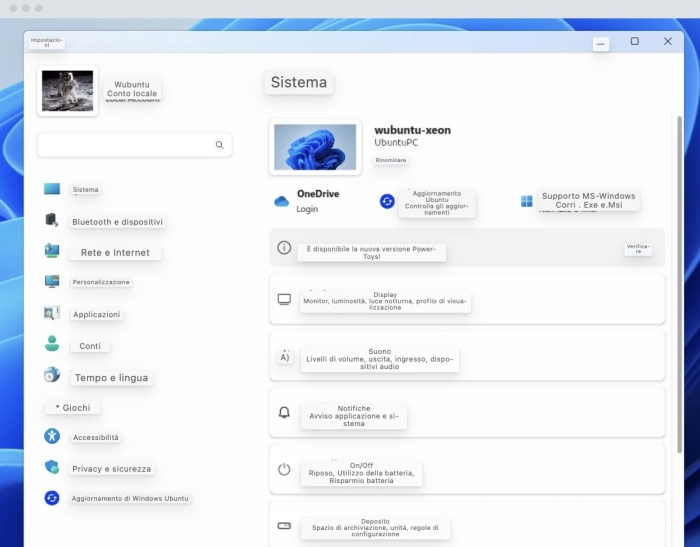Click OneDrive Login link

click(307, 209)
